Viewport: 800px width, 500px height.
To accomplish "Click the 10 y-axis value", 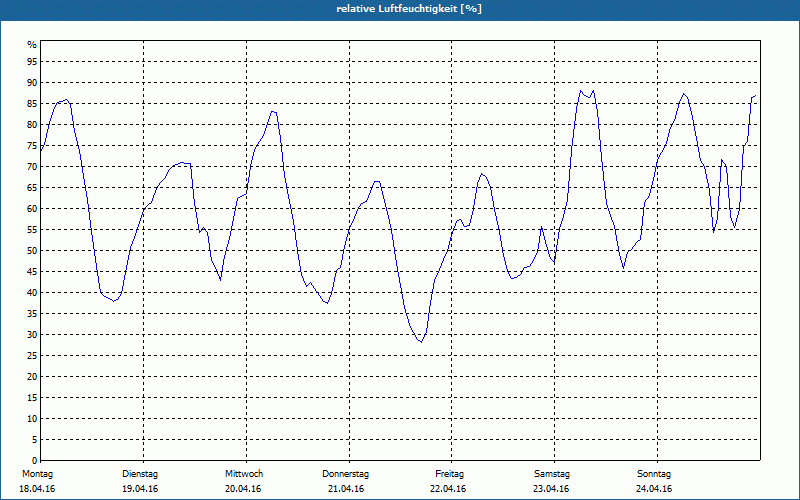I will pyautogui.click(x=32, y=419).
